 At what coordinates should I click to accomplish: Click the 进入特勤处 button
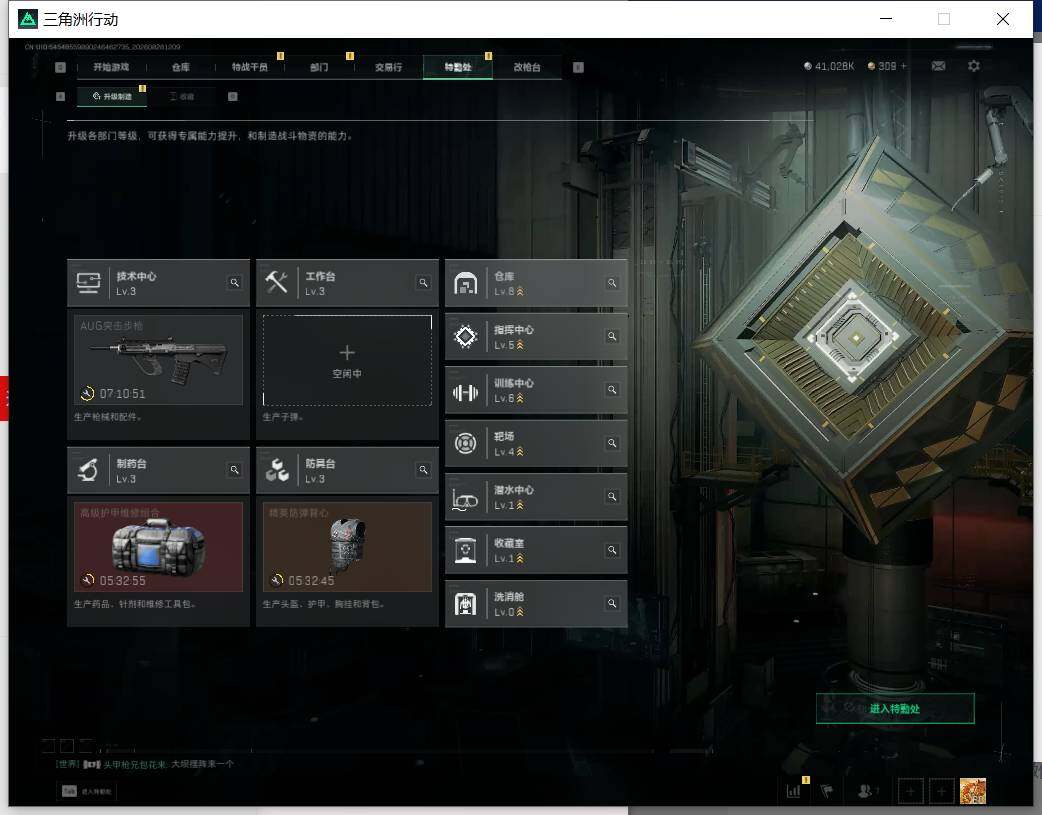[x=895, y=709]
